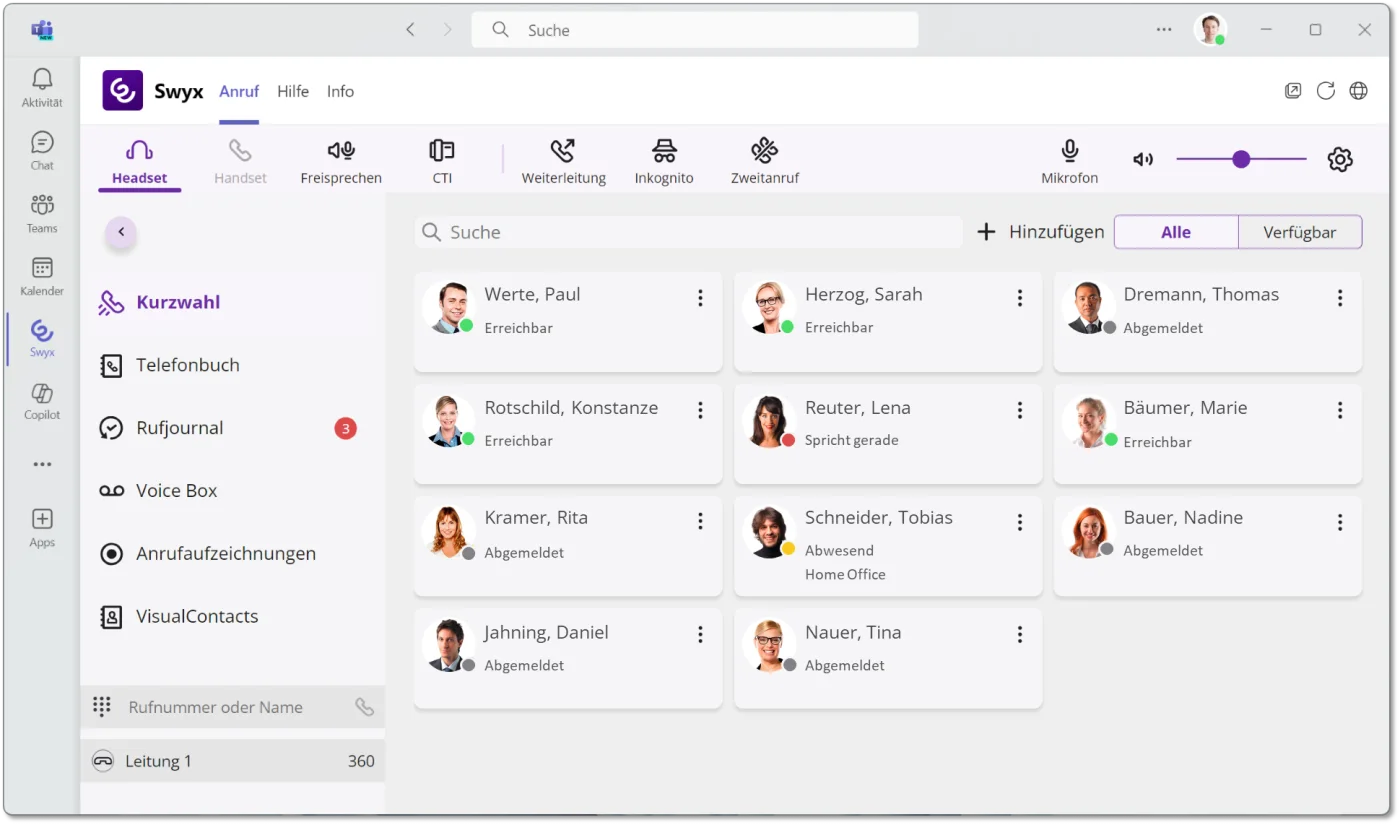Click the Rufnummer oder Name field

coord(232,707)
